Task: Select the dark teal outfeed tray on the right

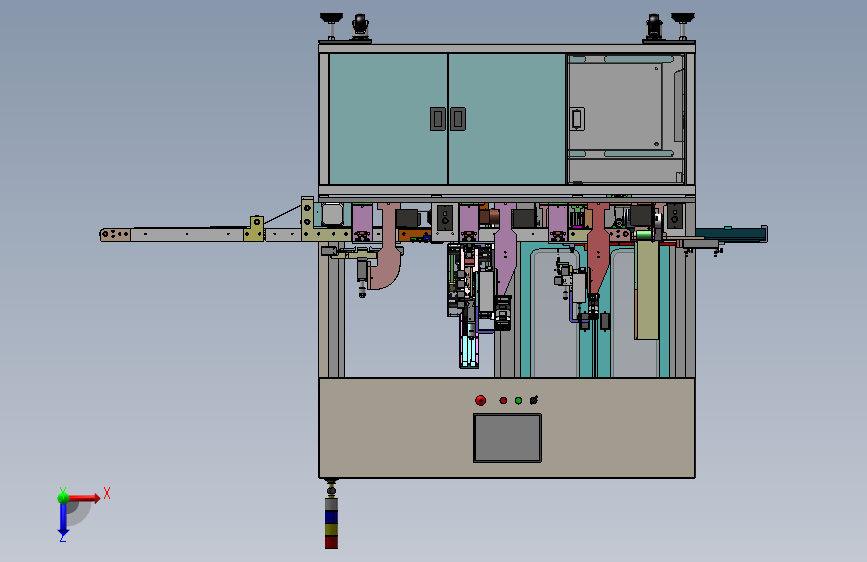Action: coord(731,234)
